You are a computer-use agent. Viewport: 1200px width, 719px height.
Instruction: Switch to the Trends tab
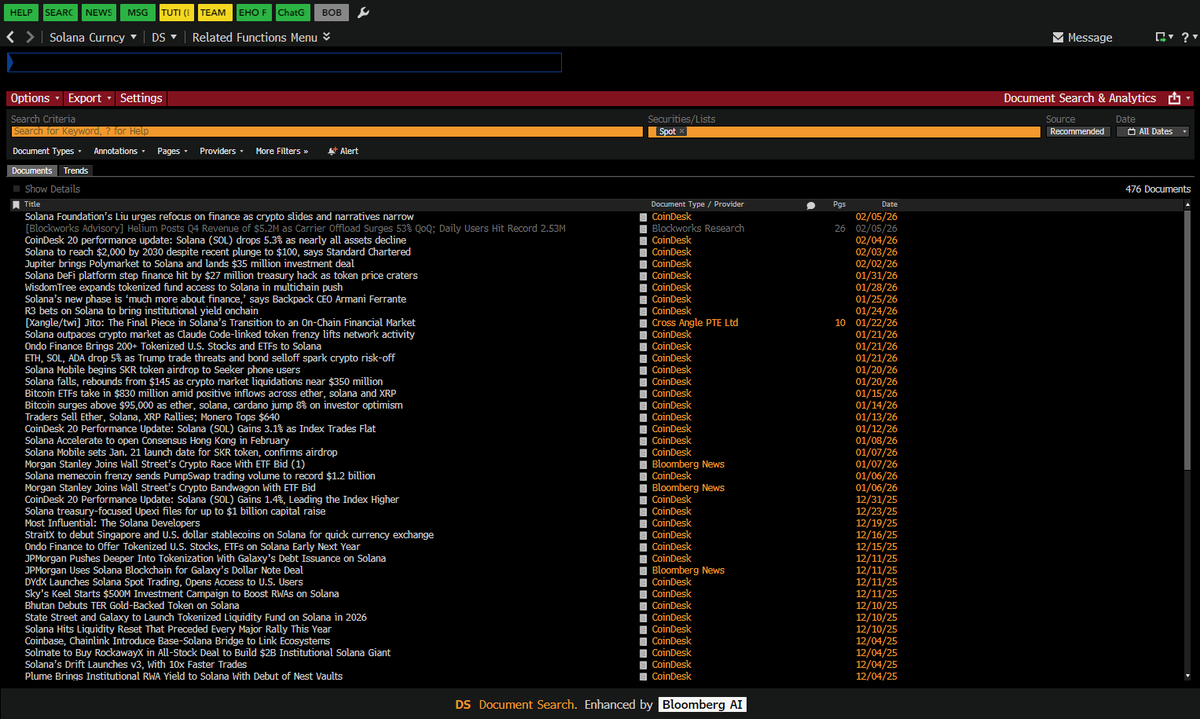tap(76, 171)
